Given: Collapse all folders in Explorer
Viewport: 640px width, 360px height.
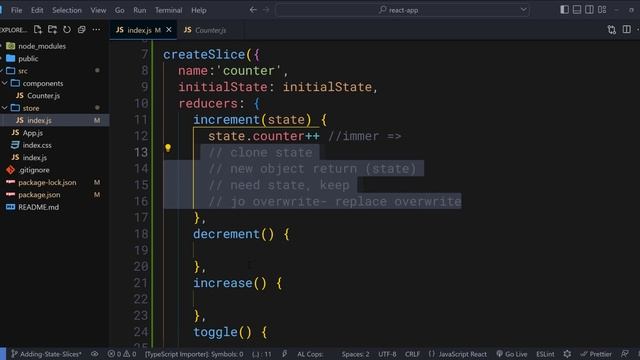Looking at the screenshot, I should [x=82, y=29].
